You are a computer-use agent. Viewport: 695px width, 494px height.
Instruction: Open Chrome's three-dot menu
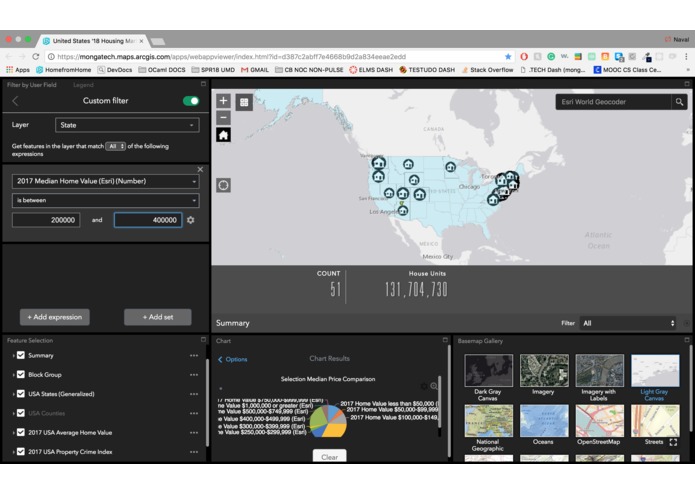coord(686,56)
